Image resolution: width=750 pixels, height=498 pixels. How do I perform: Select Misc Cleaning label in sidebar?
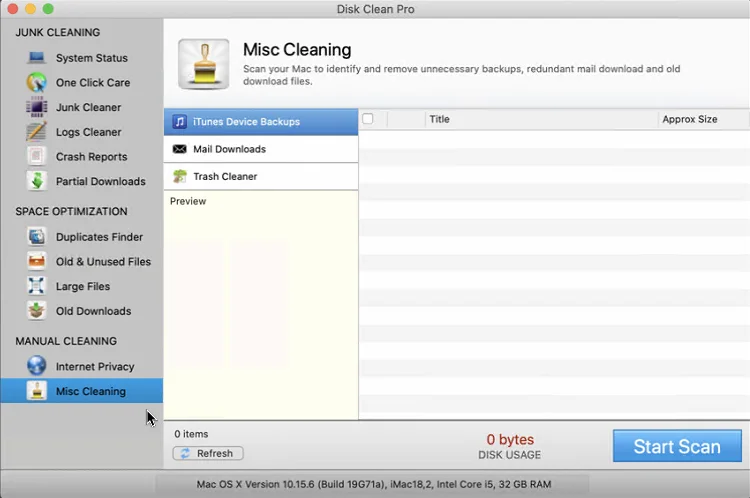point(91,391)
